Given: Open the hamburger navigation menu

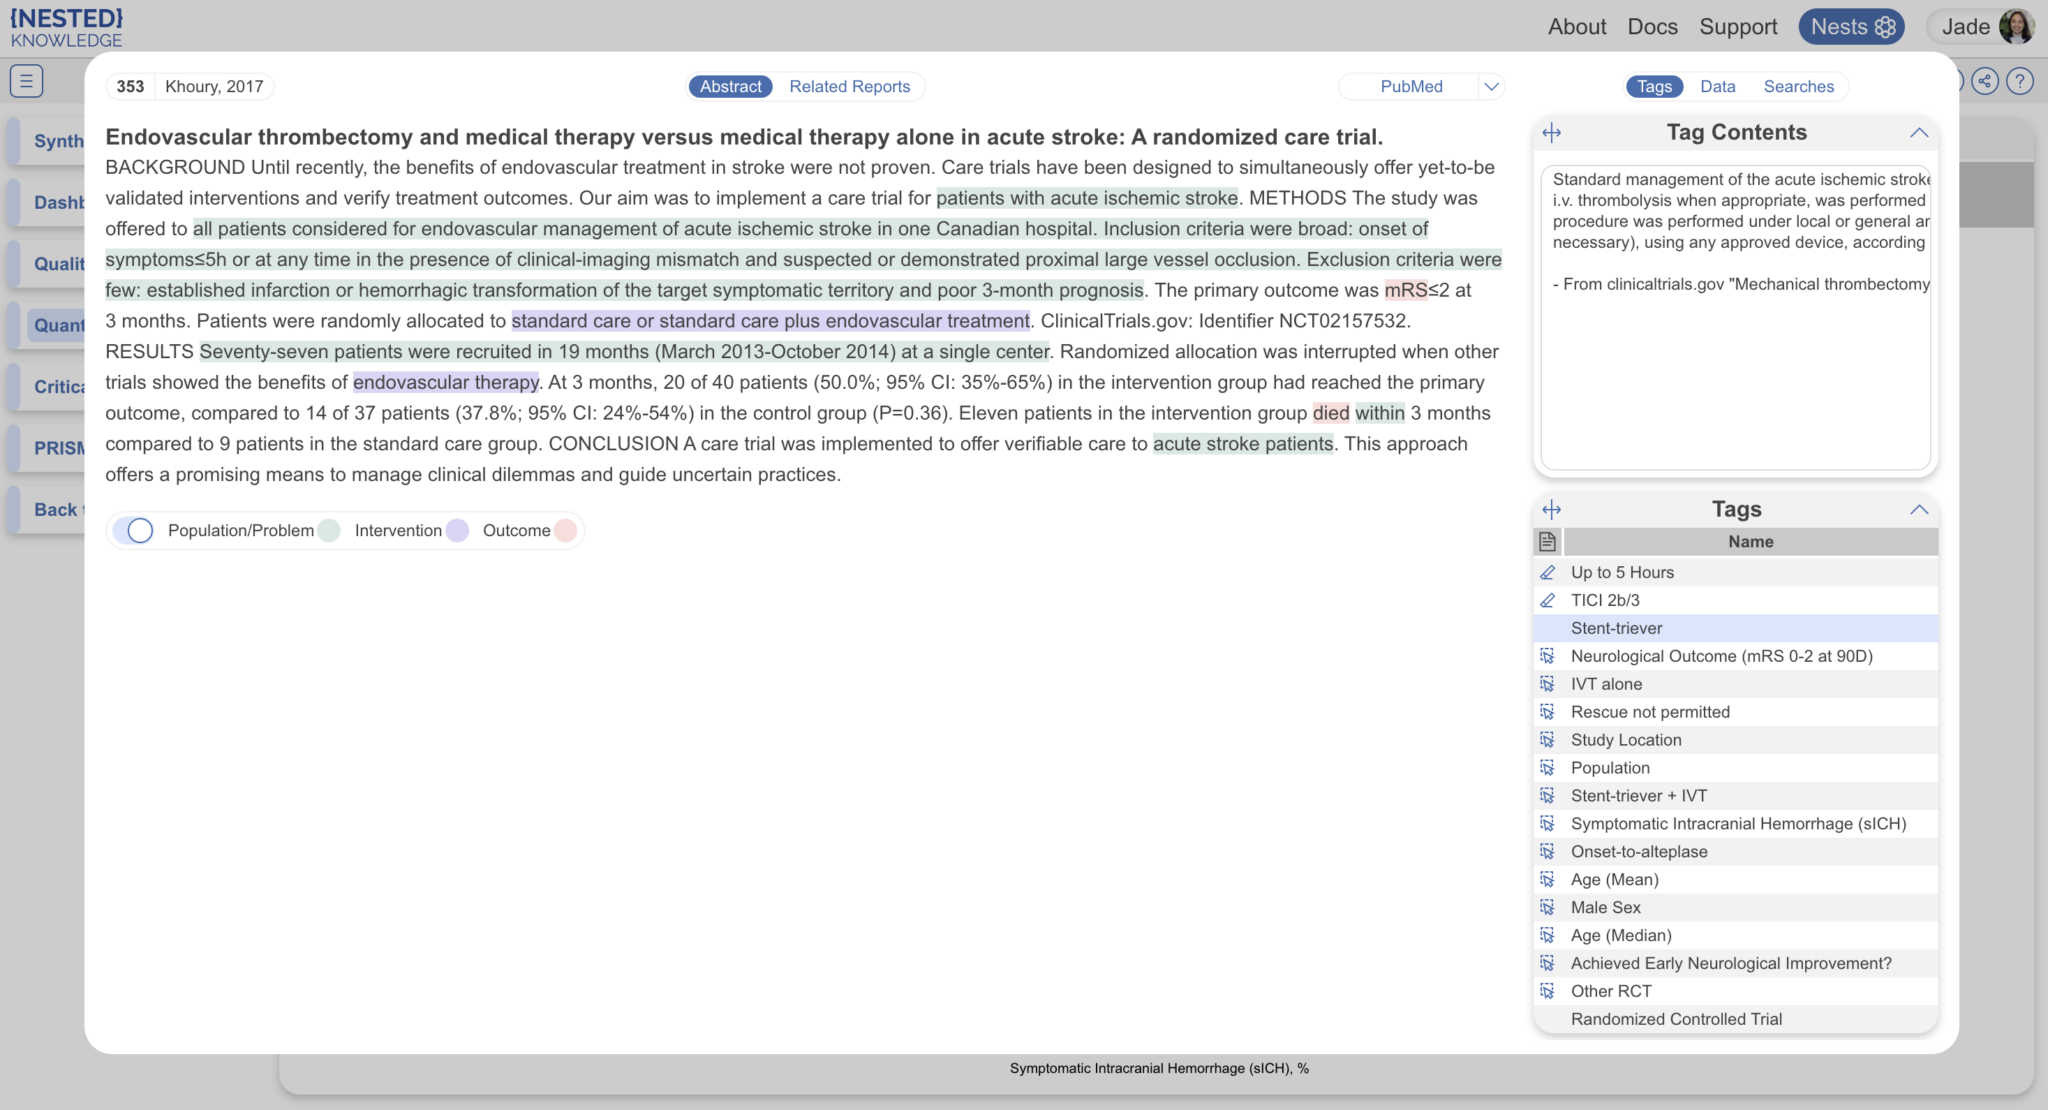Looking at the screenshot, I should click(x=27, y=81).
